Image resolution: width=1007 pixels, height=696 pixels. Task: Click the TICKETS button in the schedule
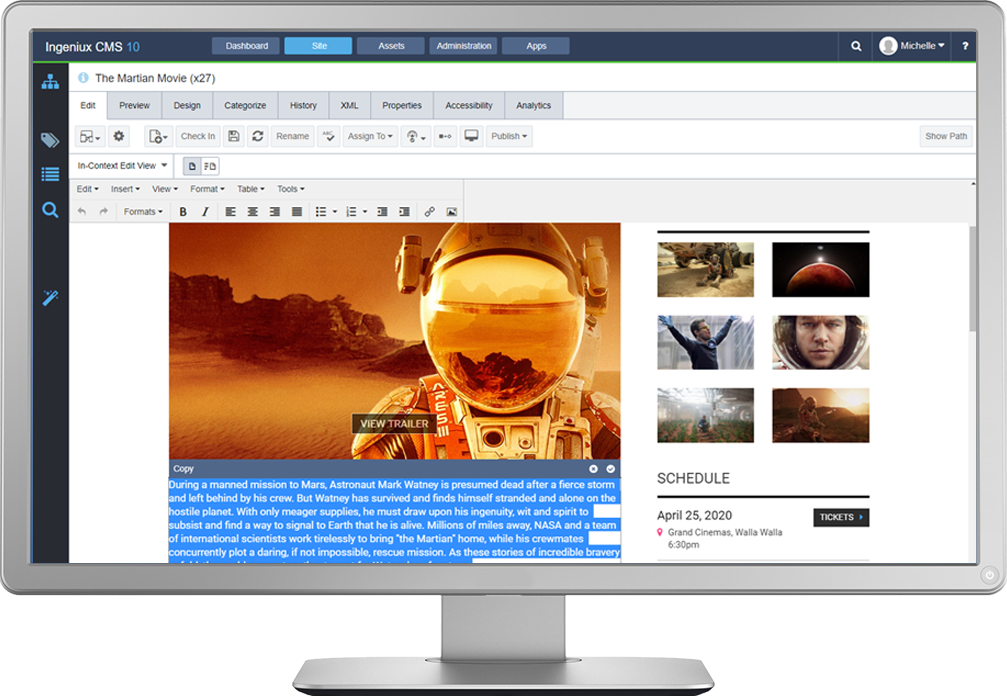pos(840,517)
